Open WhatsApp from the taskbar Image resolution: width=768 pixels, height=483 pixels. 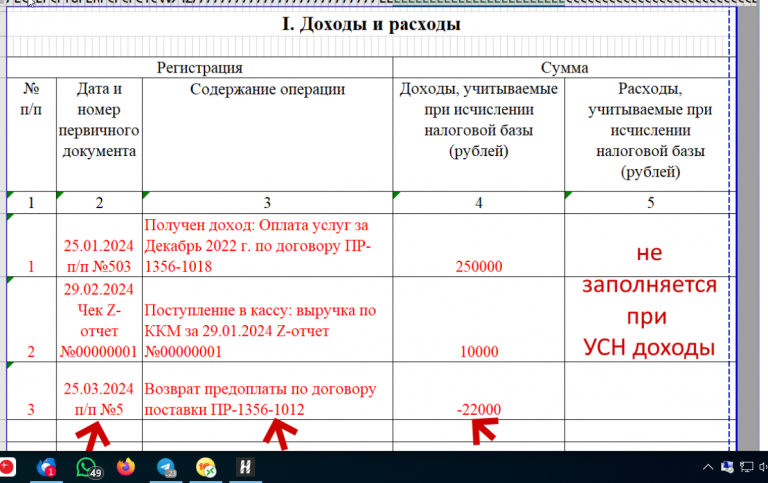tap(88, 467)
